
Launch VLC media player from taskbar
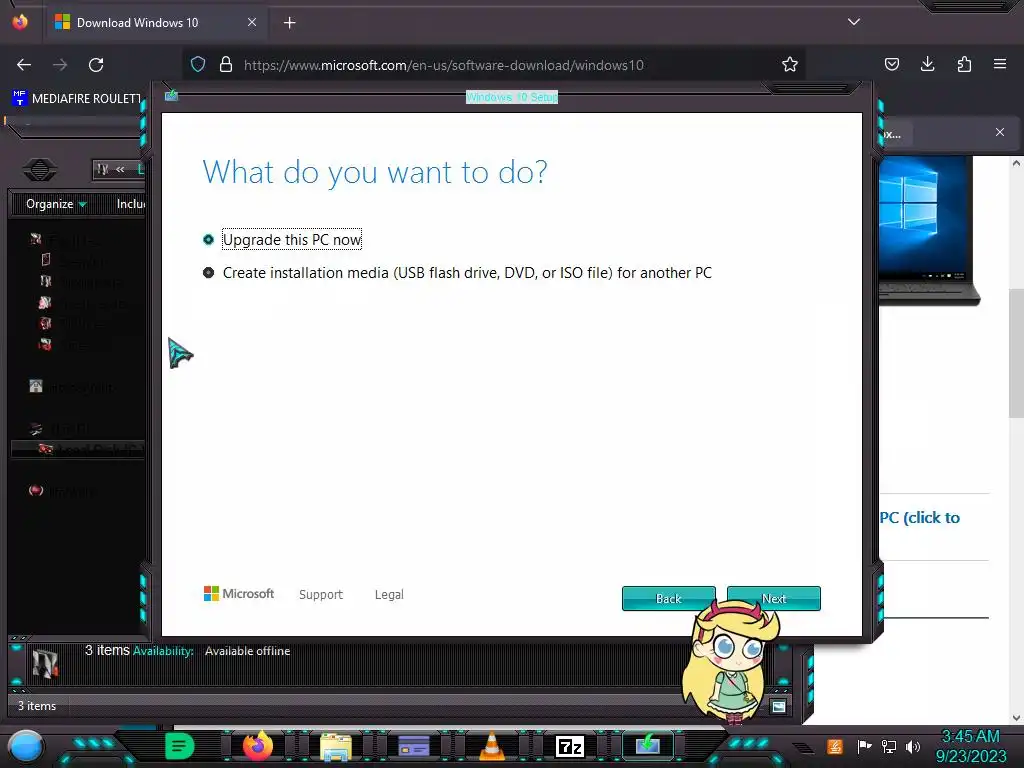tap(492, 746)
